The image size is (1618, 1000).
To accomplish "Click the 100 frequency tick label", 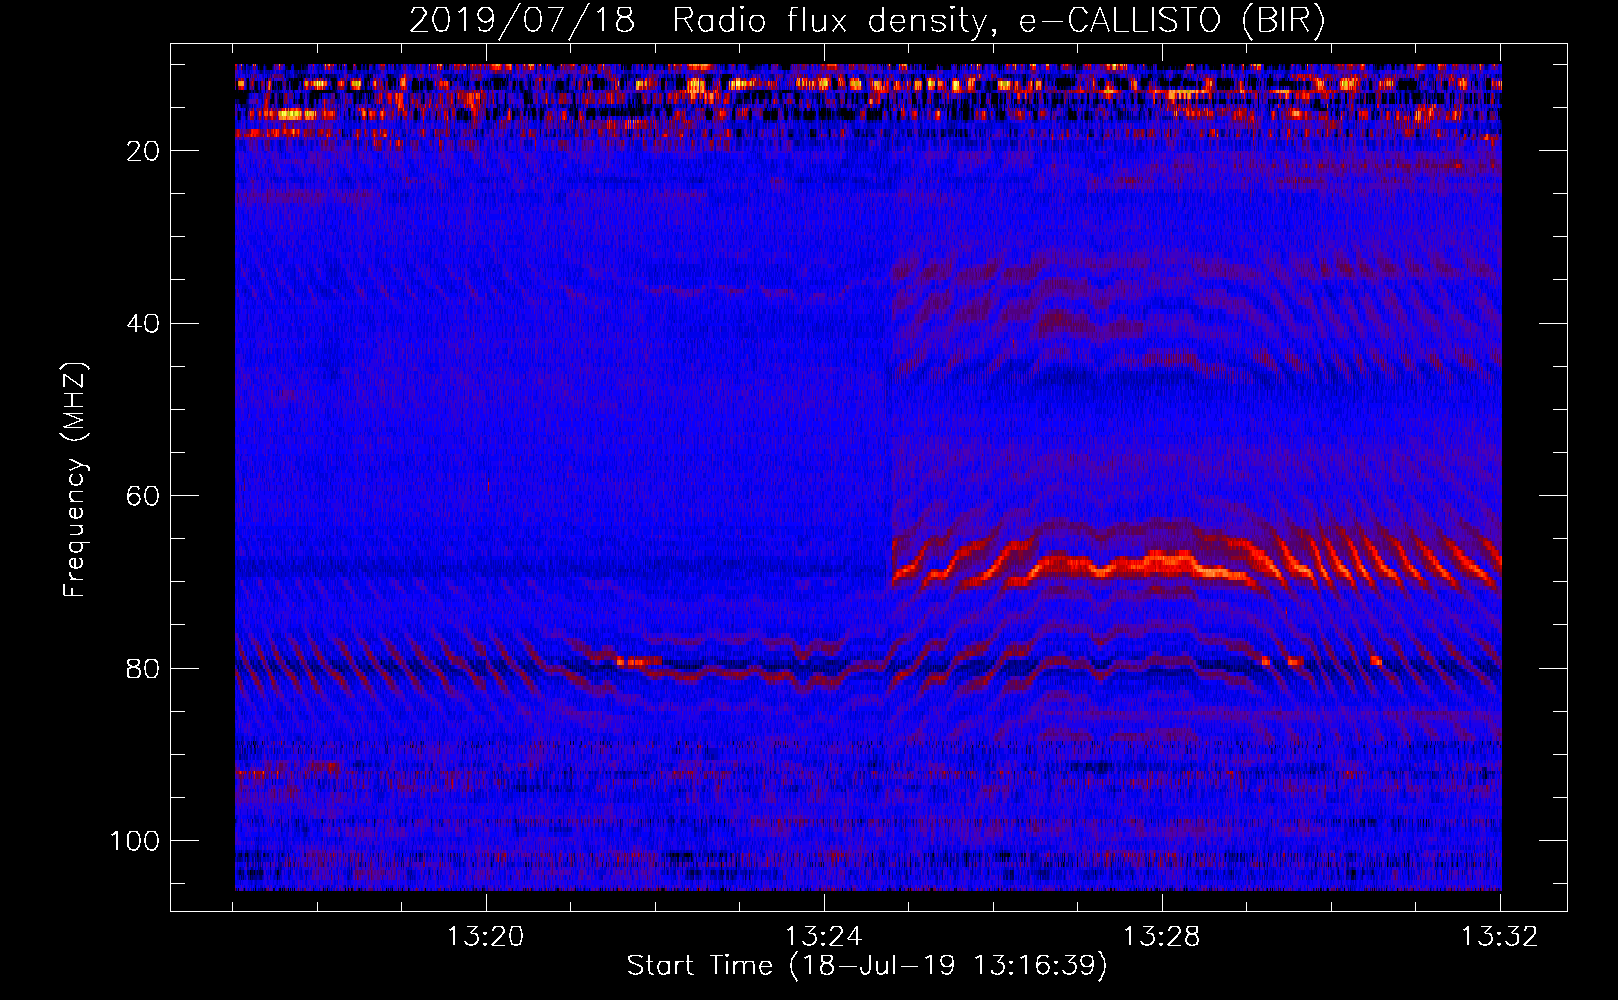I will [x=135, y=841].
